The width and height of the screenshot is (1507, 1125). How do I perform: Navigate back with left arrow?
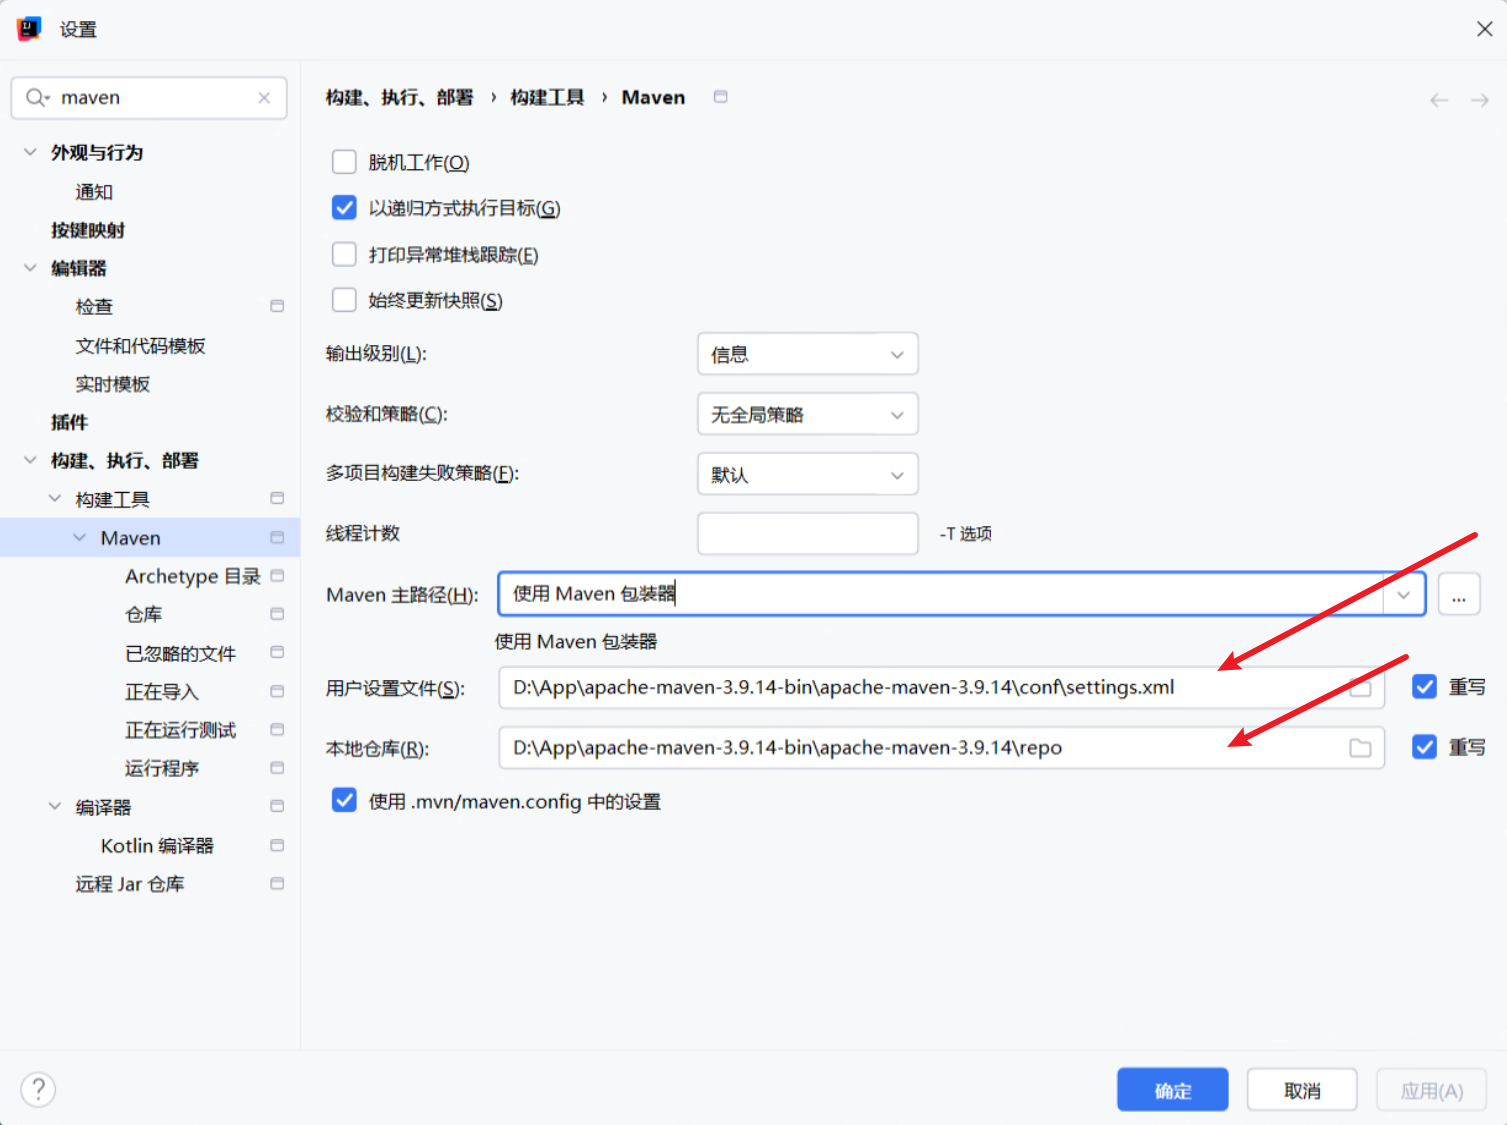click(x=1439, y=100)
